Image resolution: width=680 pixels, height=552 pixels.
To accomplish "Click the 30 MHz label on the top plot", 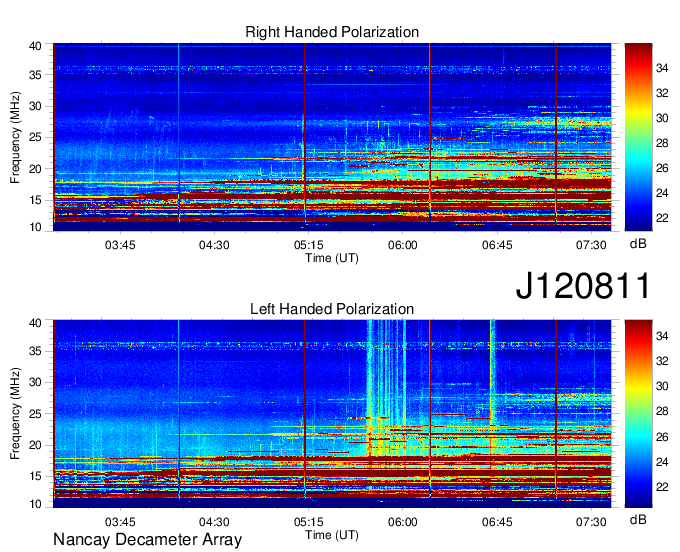I will 36,106.
